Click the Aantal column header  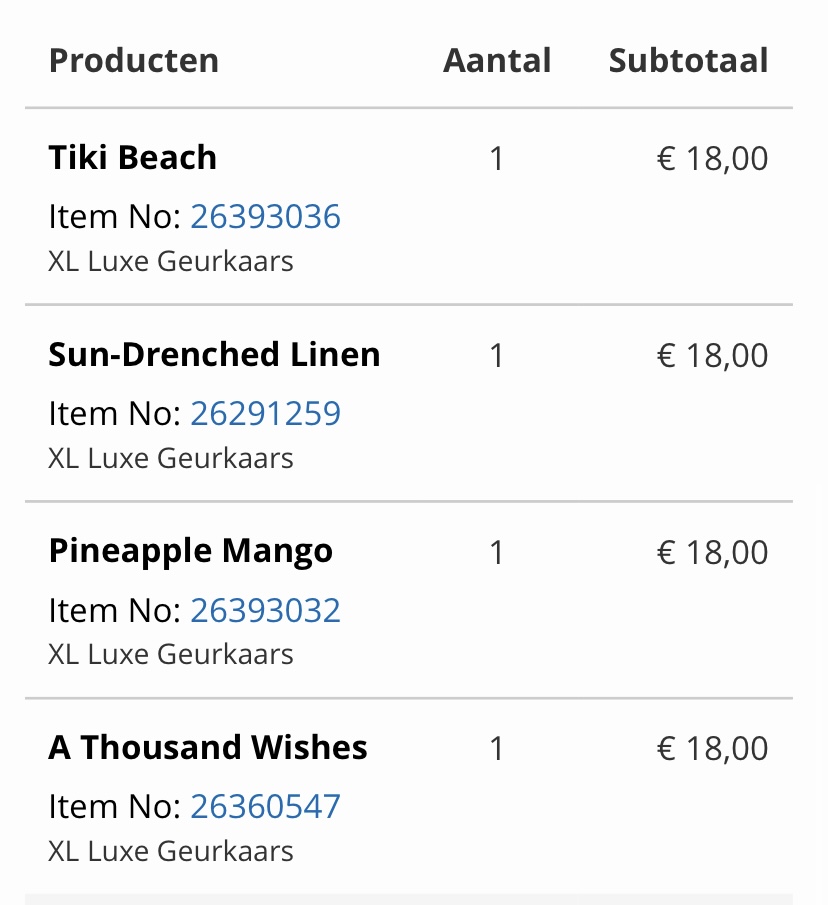click(497, 60)
